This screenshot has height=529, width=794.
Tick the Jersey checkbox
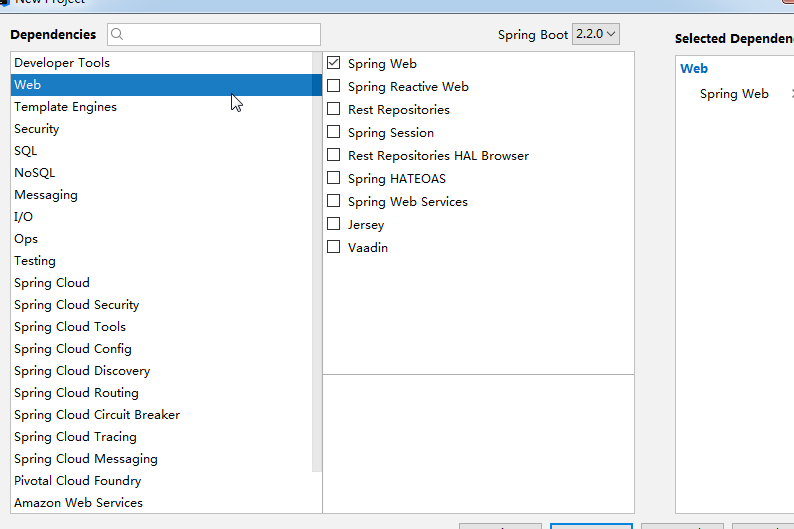tap(333, 224)
